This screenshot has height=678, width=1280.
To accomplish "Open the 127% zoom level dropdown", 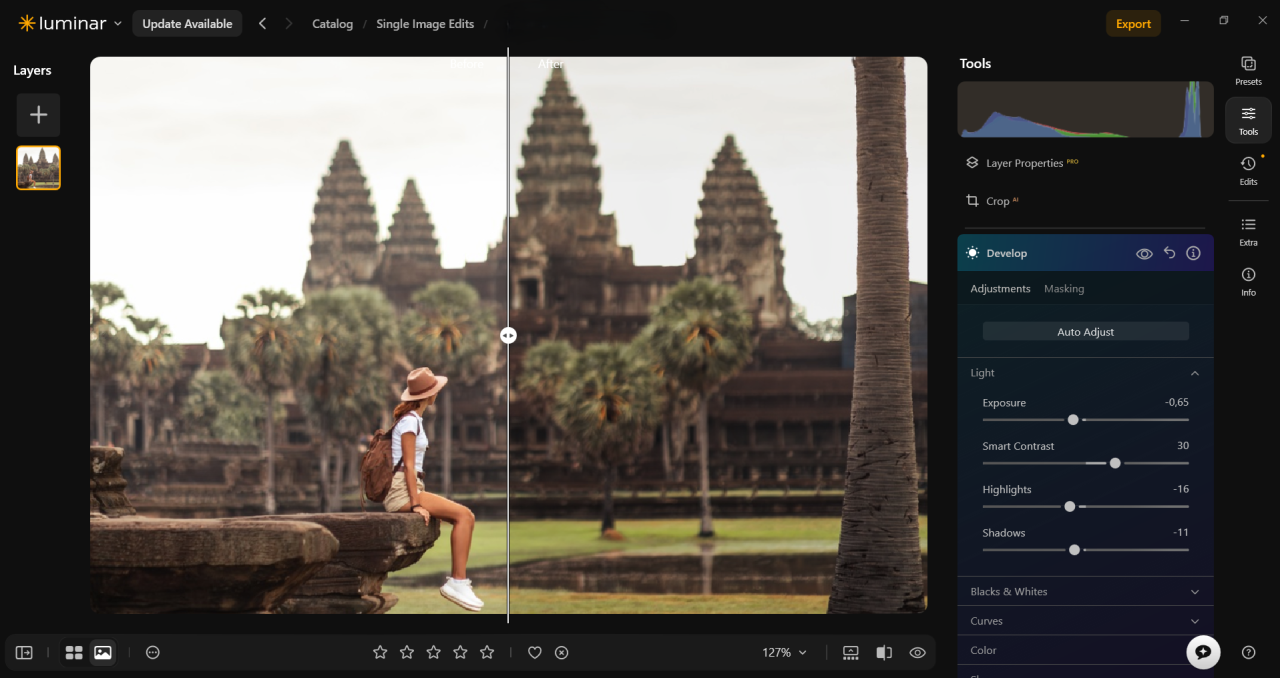I will [784, 652].
